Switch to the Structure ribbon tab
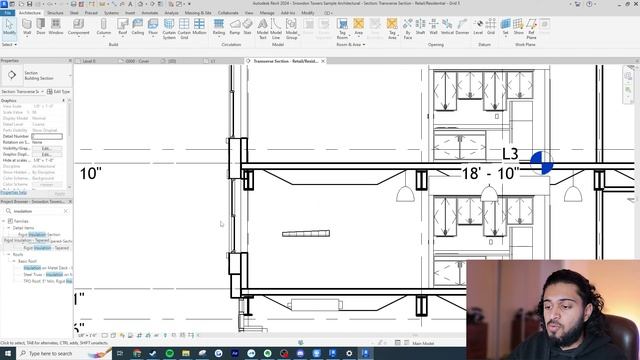Viewport: 640px width, 360px height. (55, 13)
